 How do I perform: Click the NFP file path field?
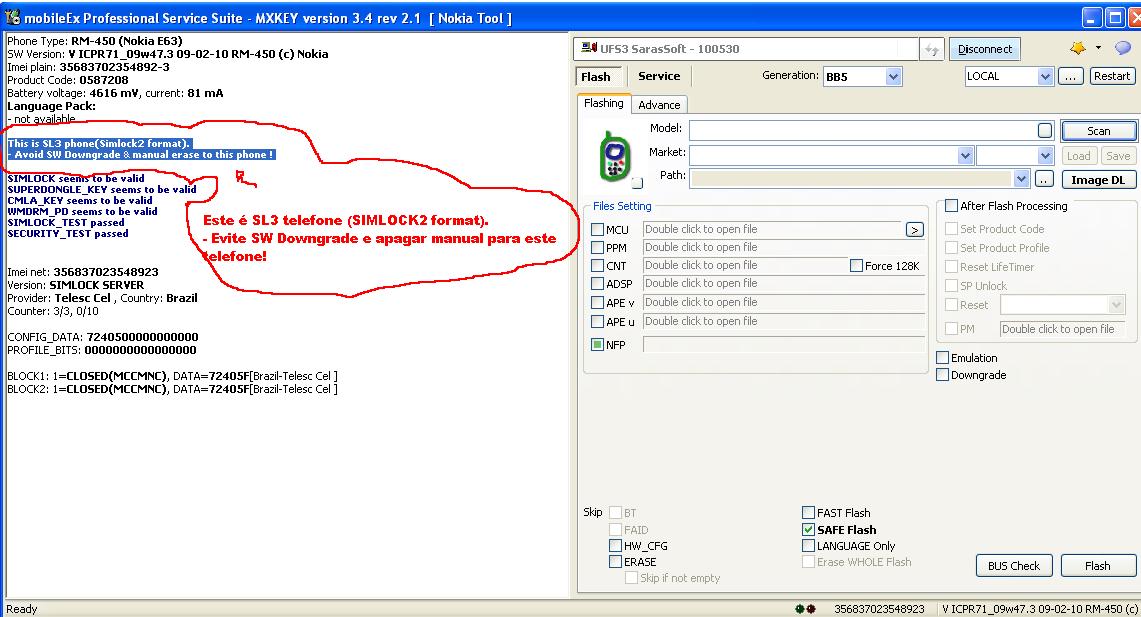784,344
